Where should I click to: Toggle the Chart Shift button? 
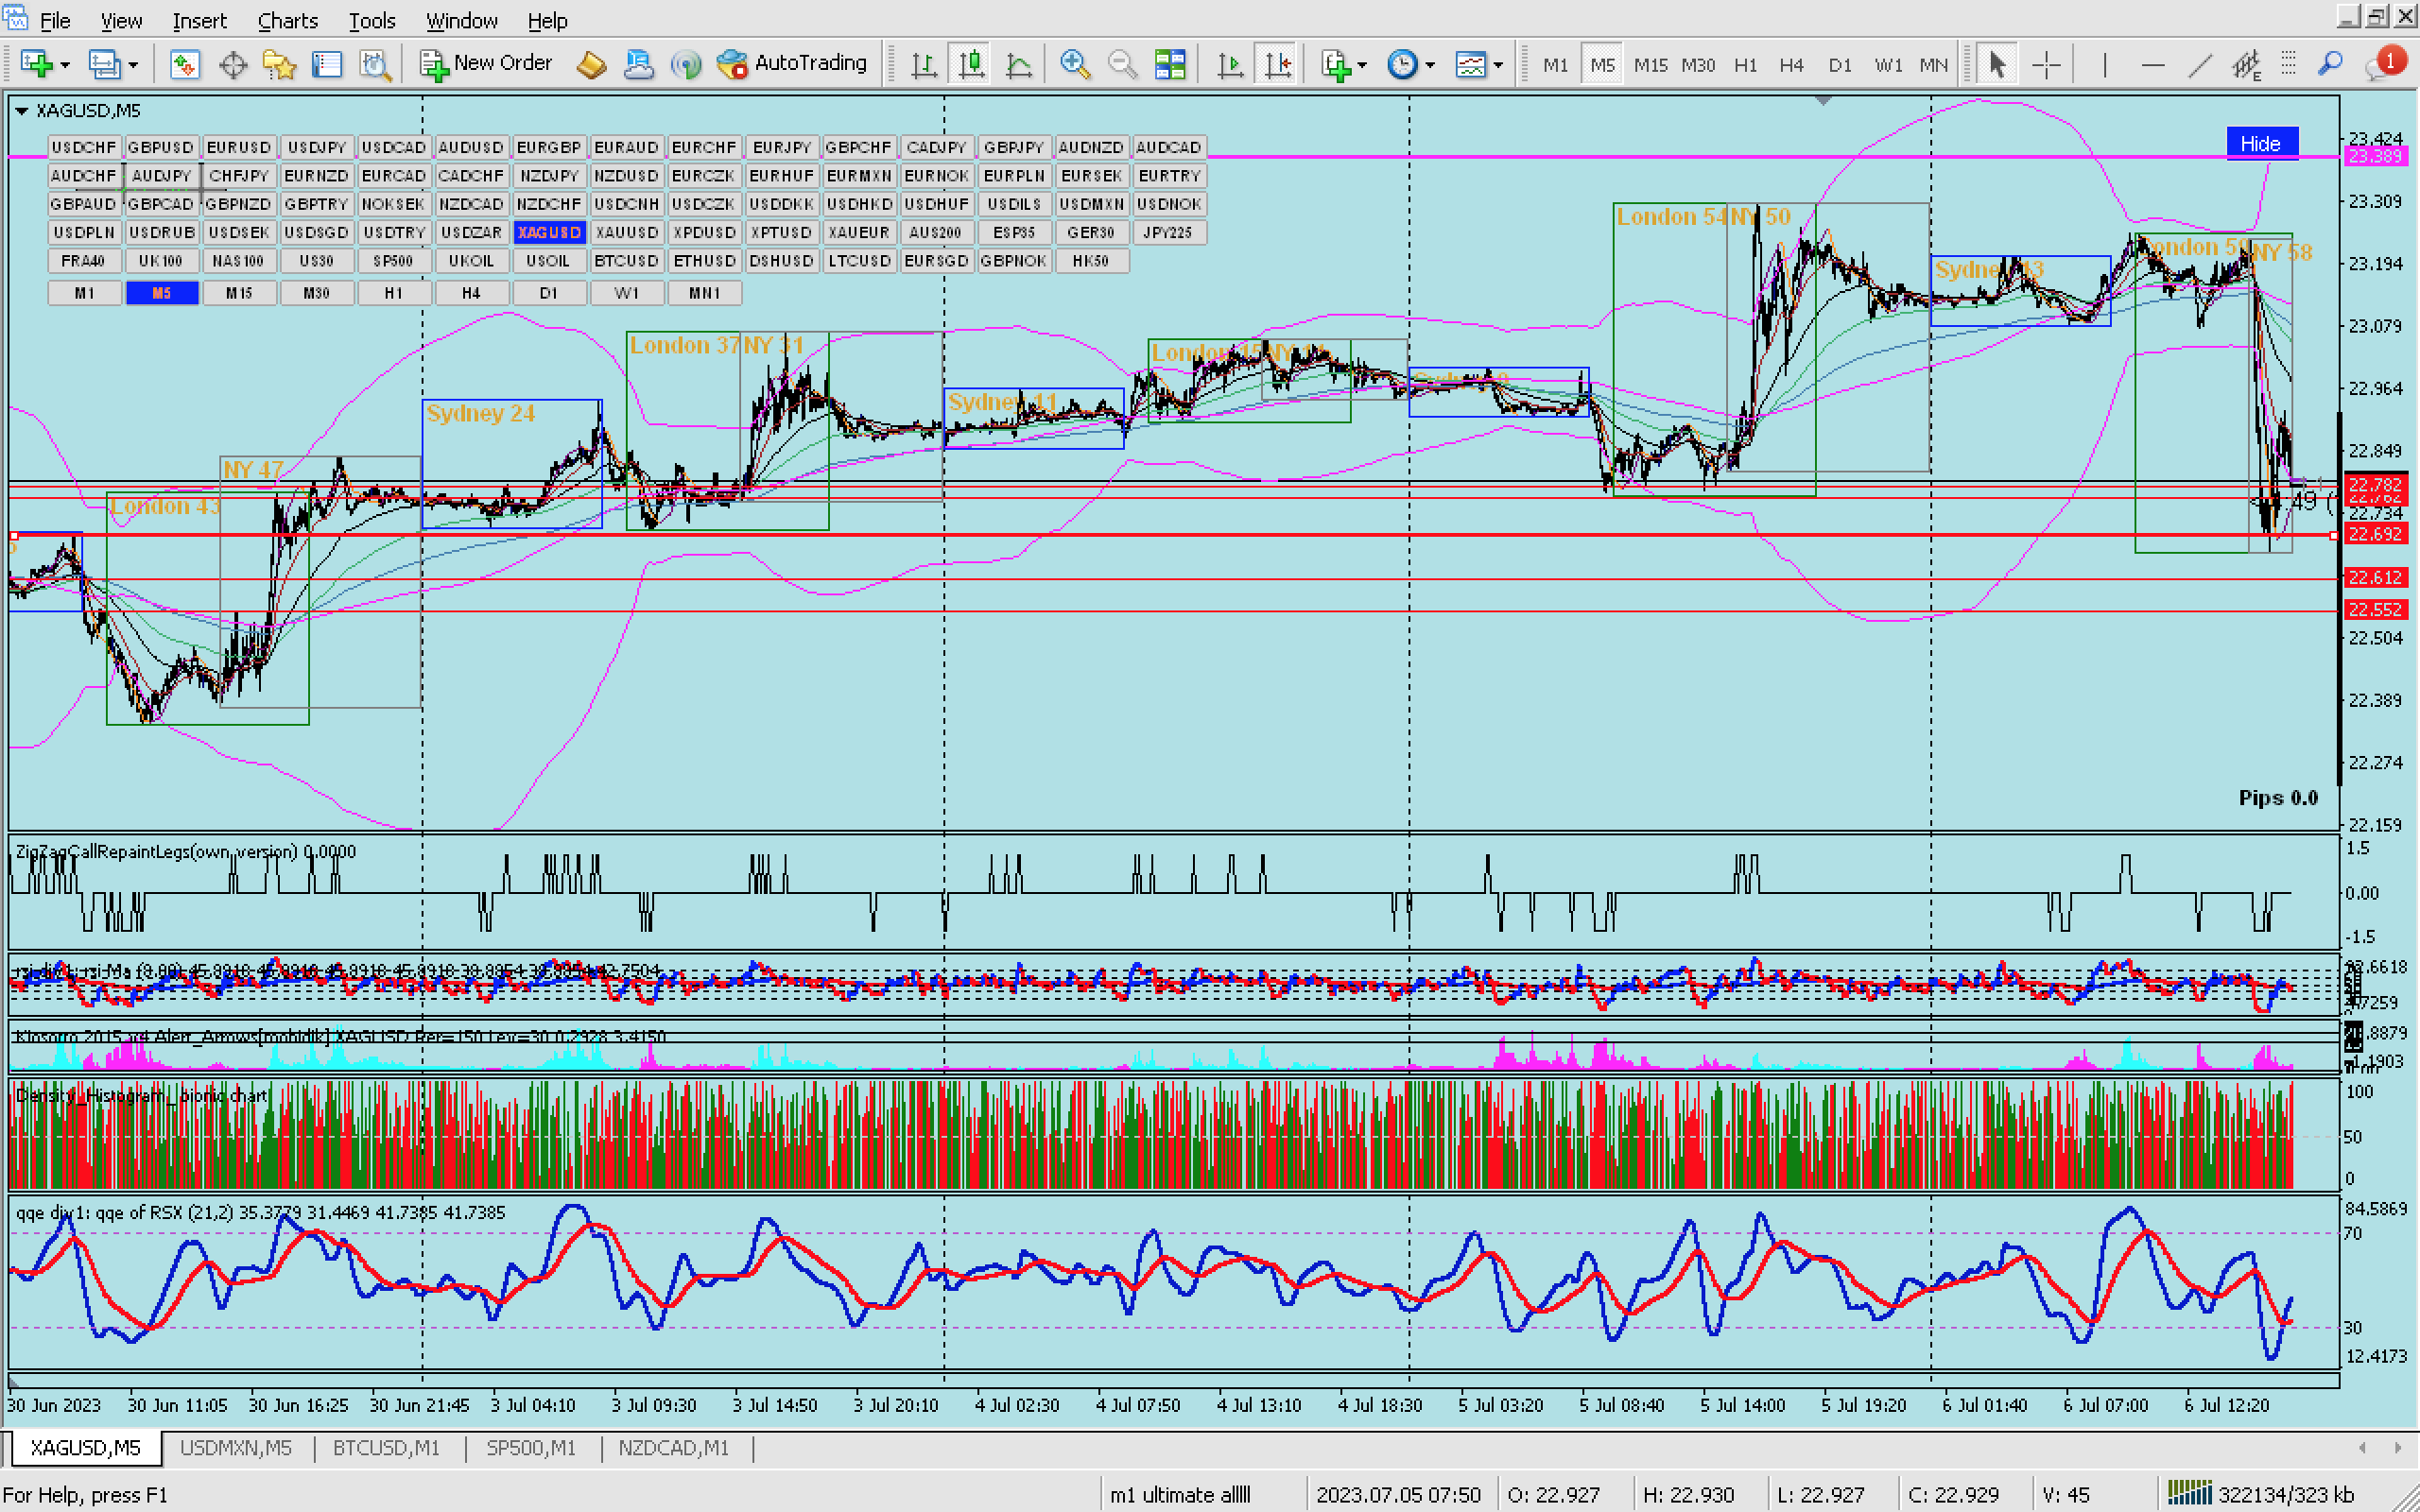[1278, 65]
